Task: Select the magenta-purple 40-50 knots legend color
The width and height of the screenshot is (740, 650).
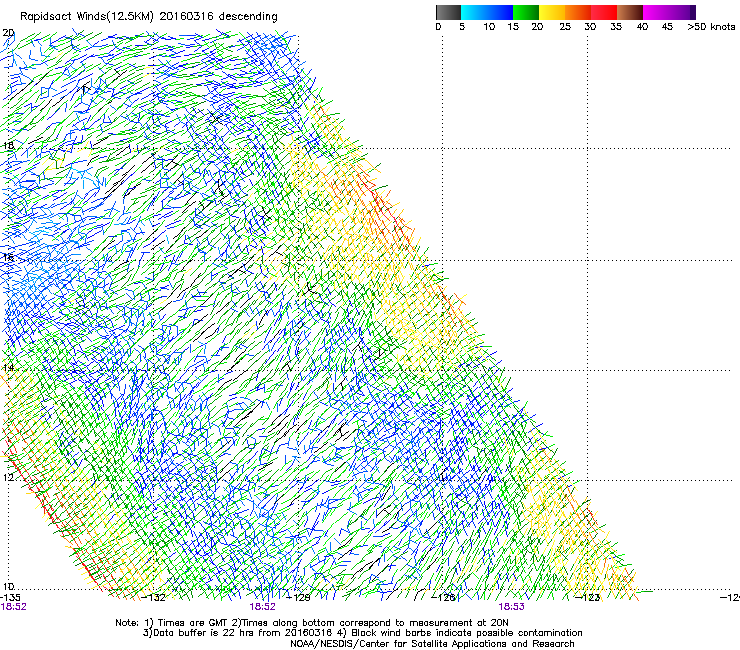Action: pyautogui.click(x=669, y=12)
